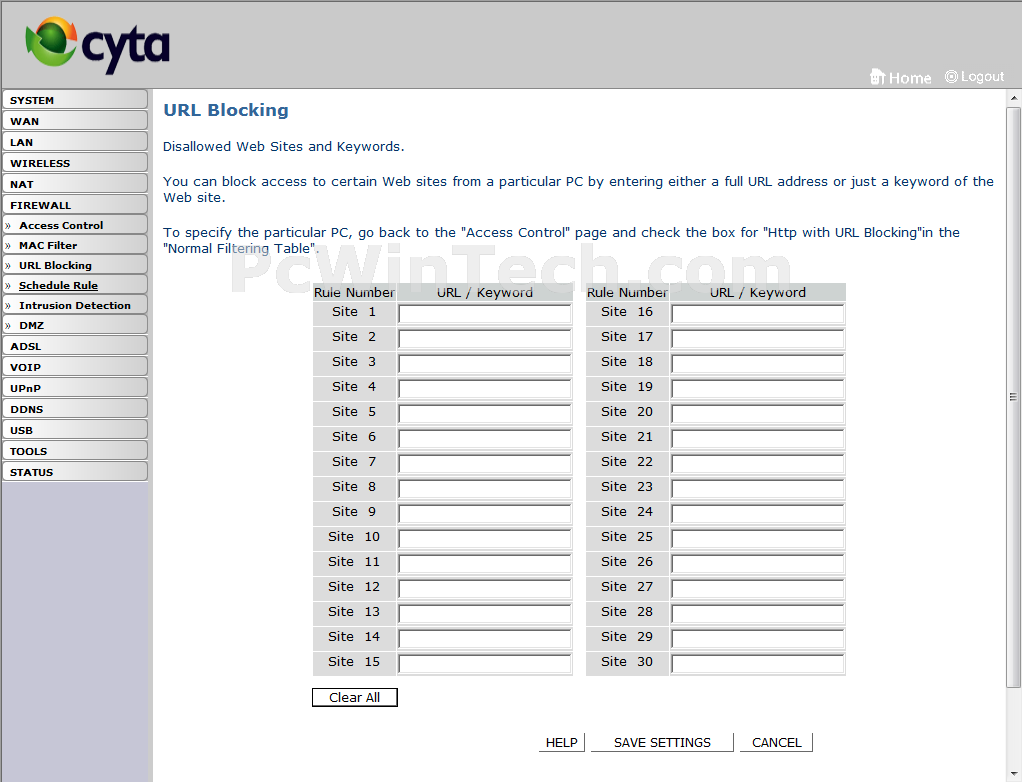Focus the Site 9 URL field

485,514
